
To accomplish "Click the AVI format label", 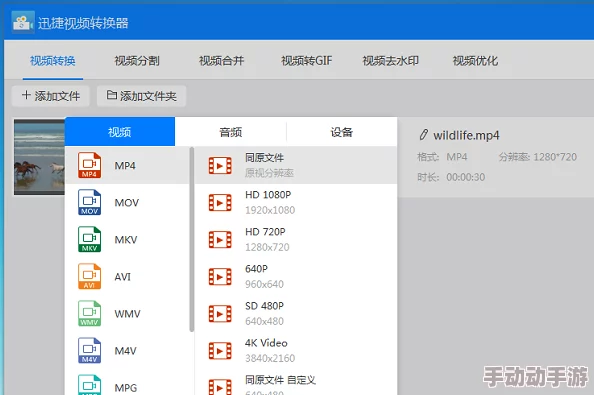I will (123, 277).
